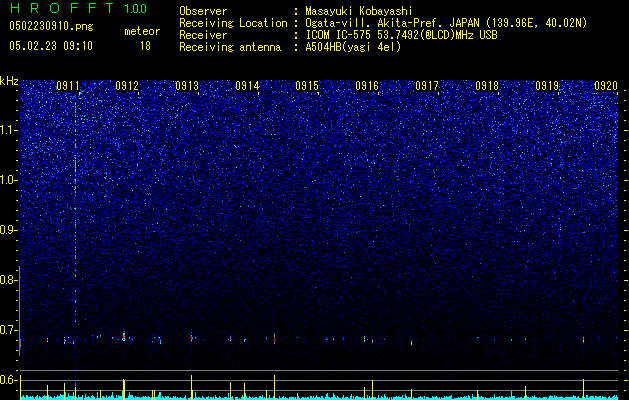Click the 0914 time axis label
The image size is (629, 400).
click(x=247, y=86)
